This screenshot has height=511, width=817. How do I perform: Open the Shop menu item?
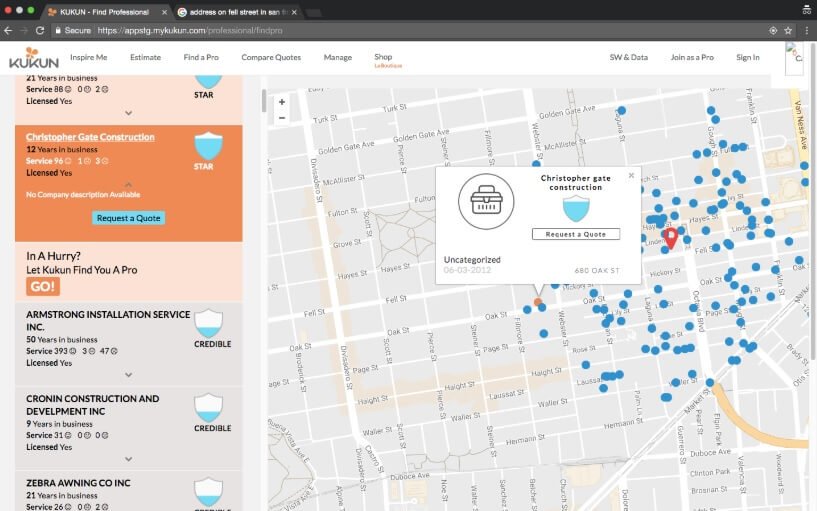383,57
